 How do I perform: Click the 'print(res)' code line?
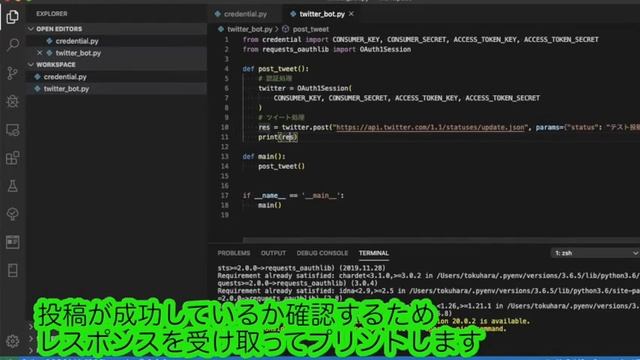coord(278,137)
